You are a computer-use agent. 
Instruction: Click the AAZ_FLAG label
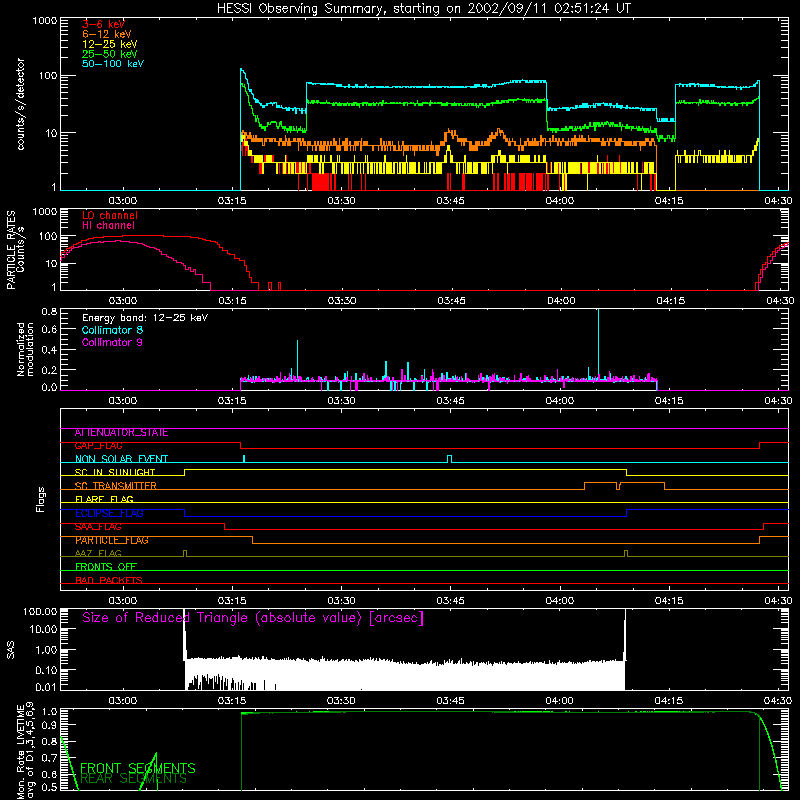98,553
